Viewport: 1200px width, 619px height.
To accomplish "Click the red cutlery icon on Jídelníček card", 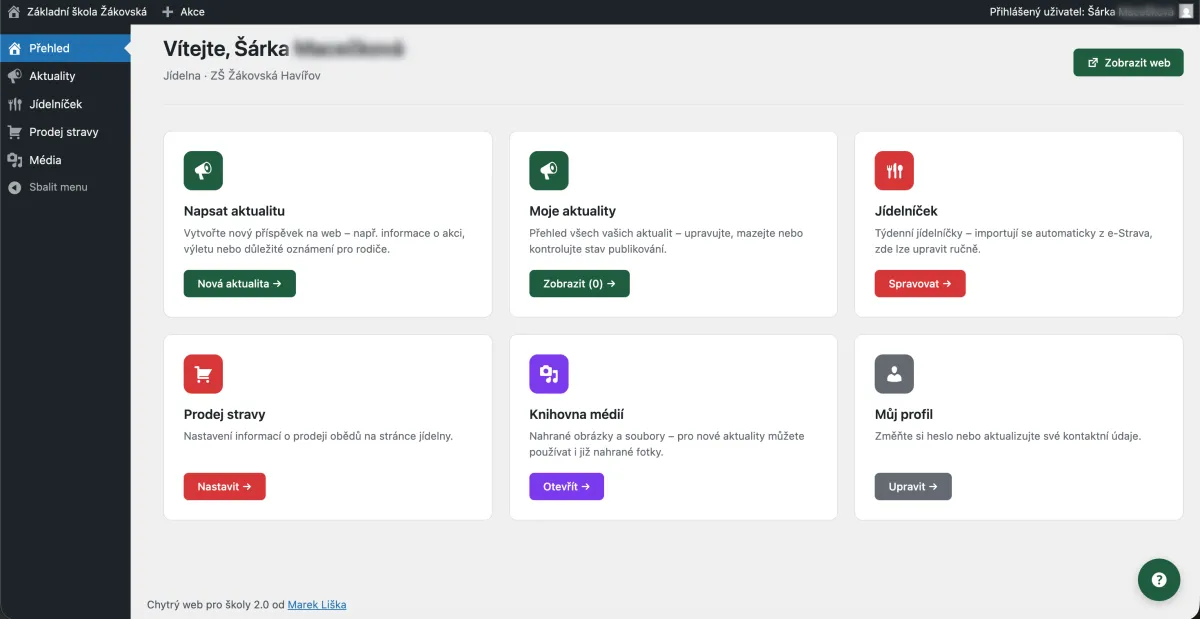I will click(x=894, y=171).
